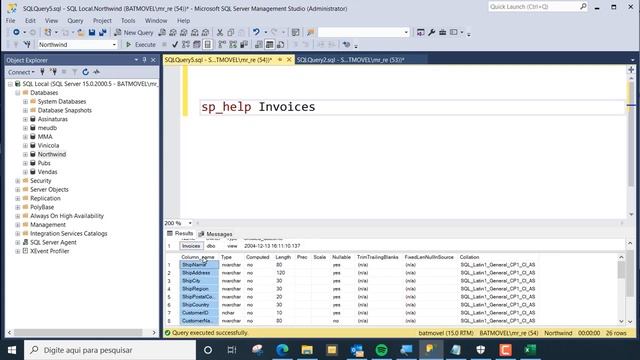The width and height of the screenshot is (640, 360).
Task: Expand the System Databases node
Action: (x=25, y=101)
